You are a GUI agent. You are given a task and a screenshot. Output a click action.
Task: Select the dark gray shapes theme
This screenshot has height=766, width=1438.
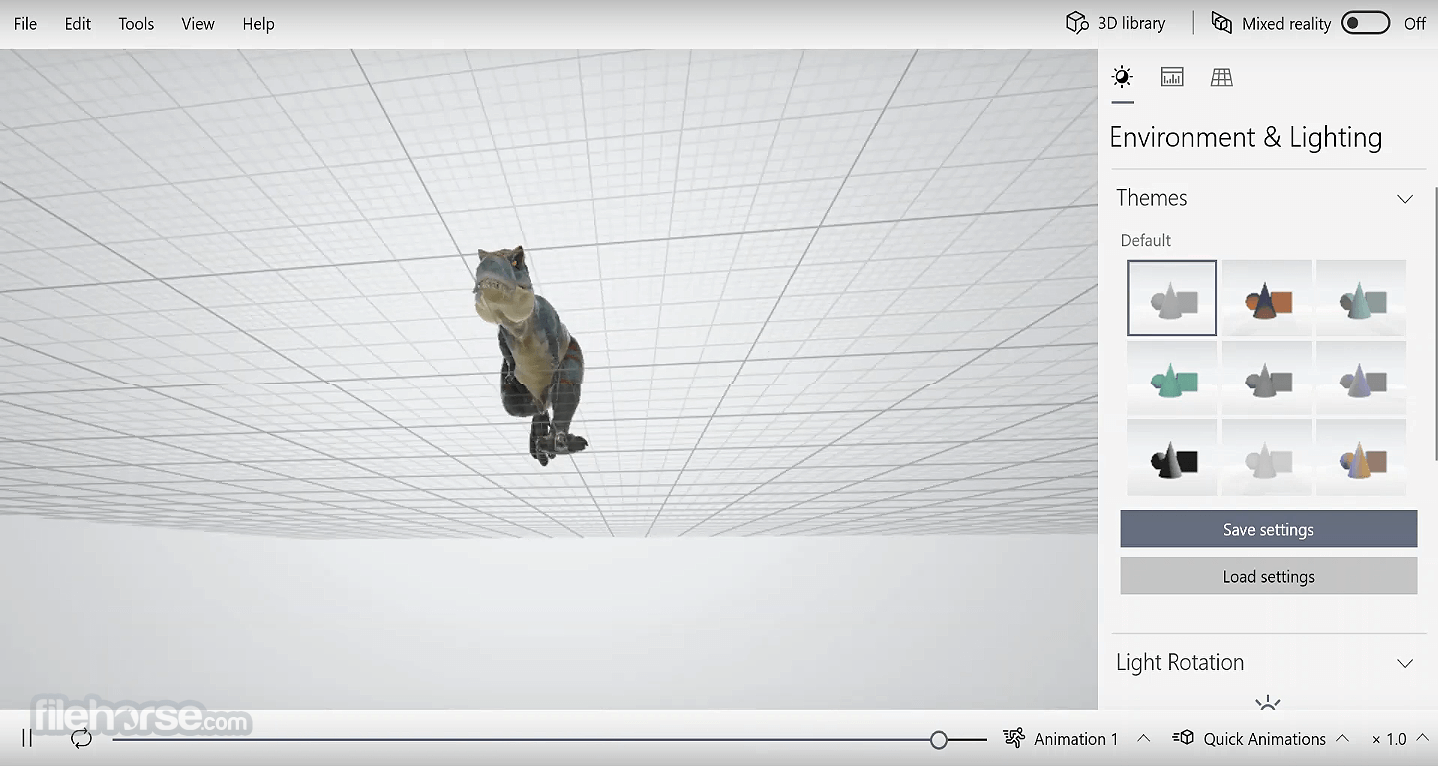1266,378
